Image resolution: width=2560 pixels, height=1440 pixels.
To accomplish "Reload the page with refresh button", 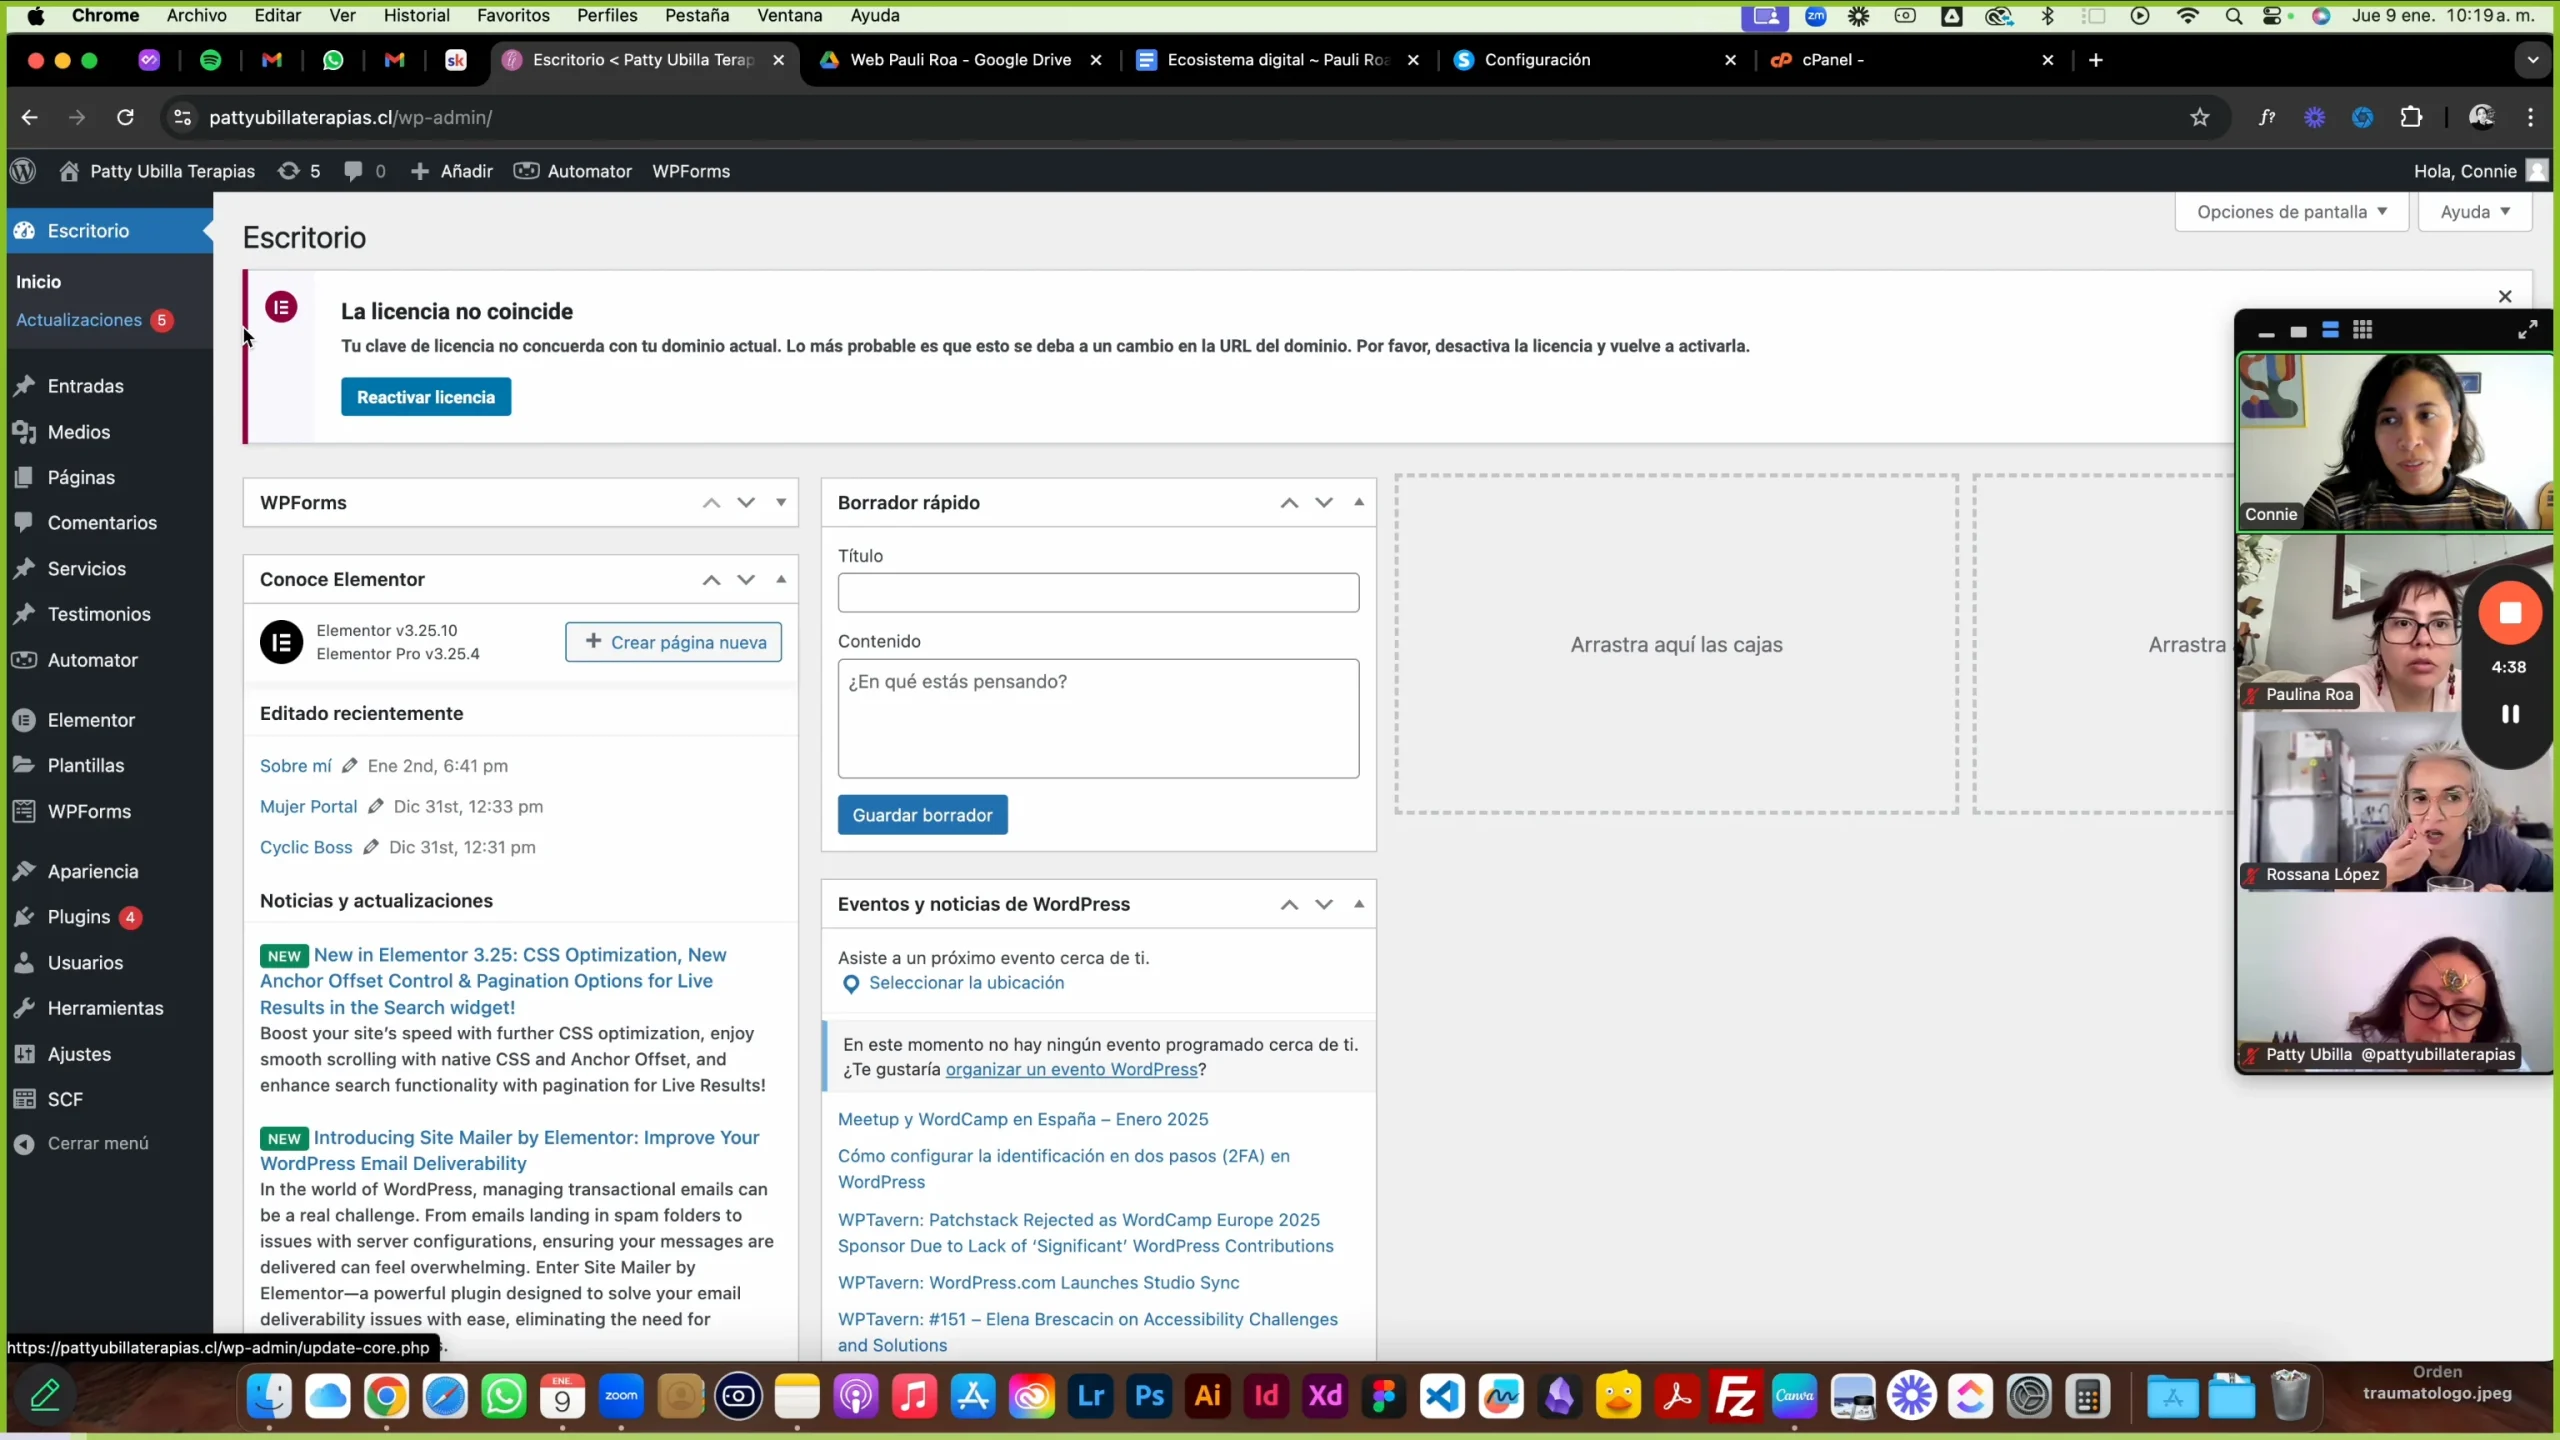I will click(x=125, y=118).
